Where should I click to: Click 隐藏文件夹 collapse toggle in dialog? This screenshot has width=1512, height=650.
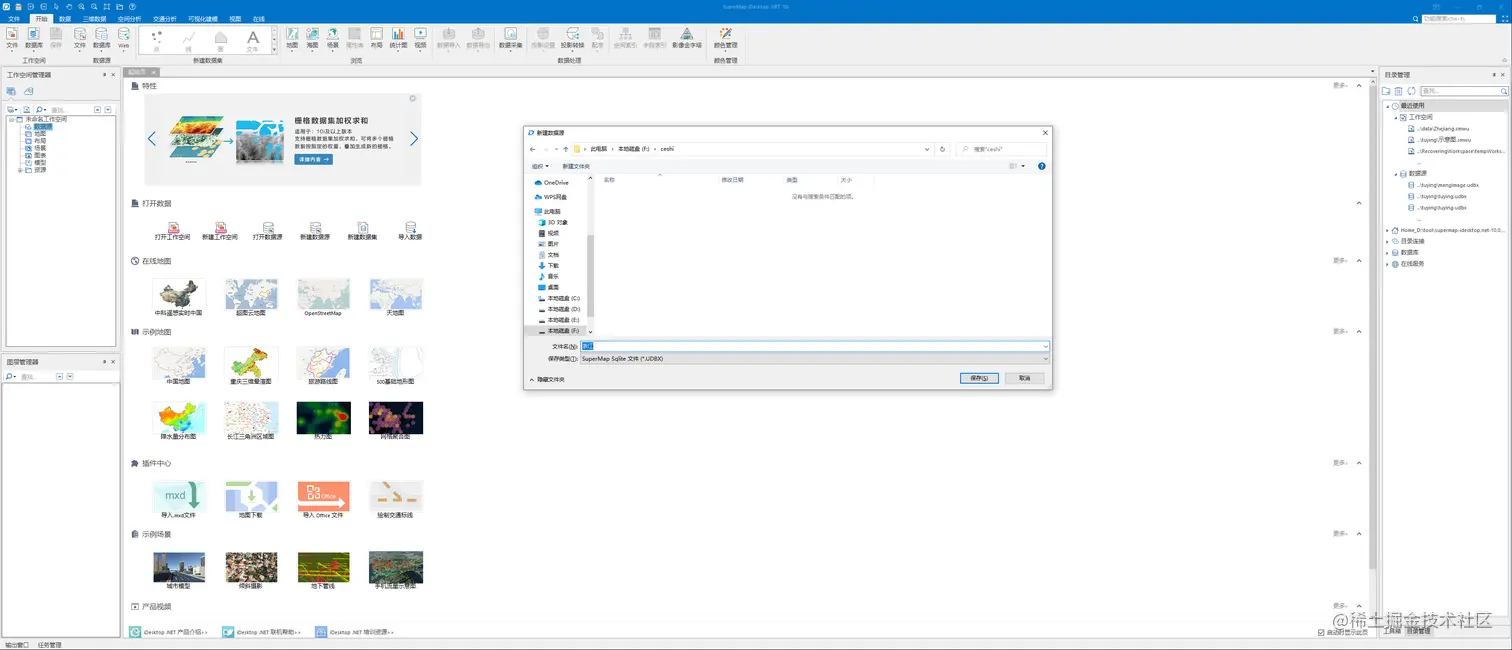(x=548, y=379)
